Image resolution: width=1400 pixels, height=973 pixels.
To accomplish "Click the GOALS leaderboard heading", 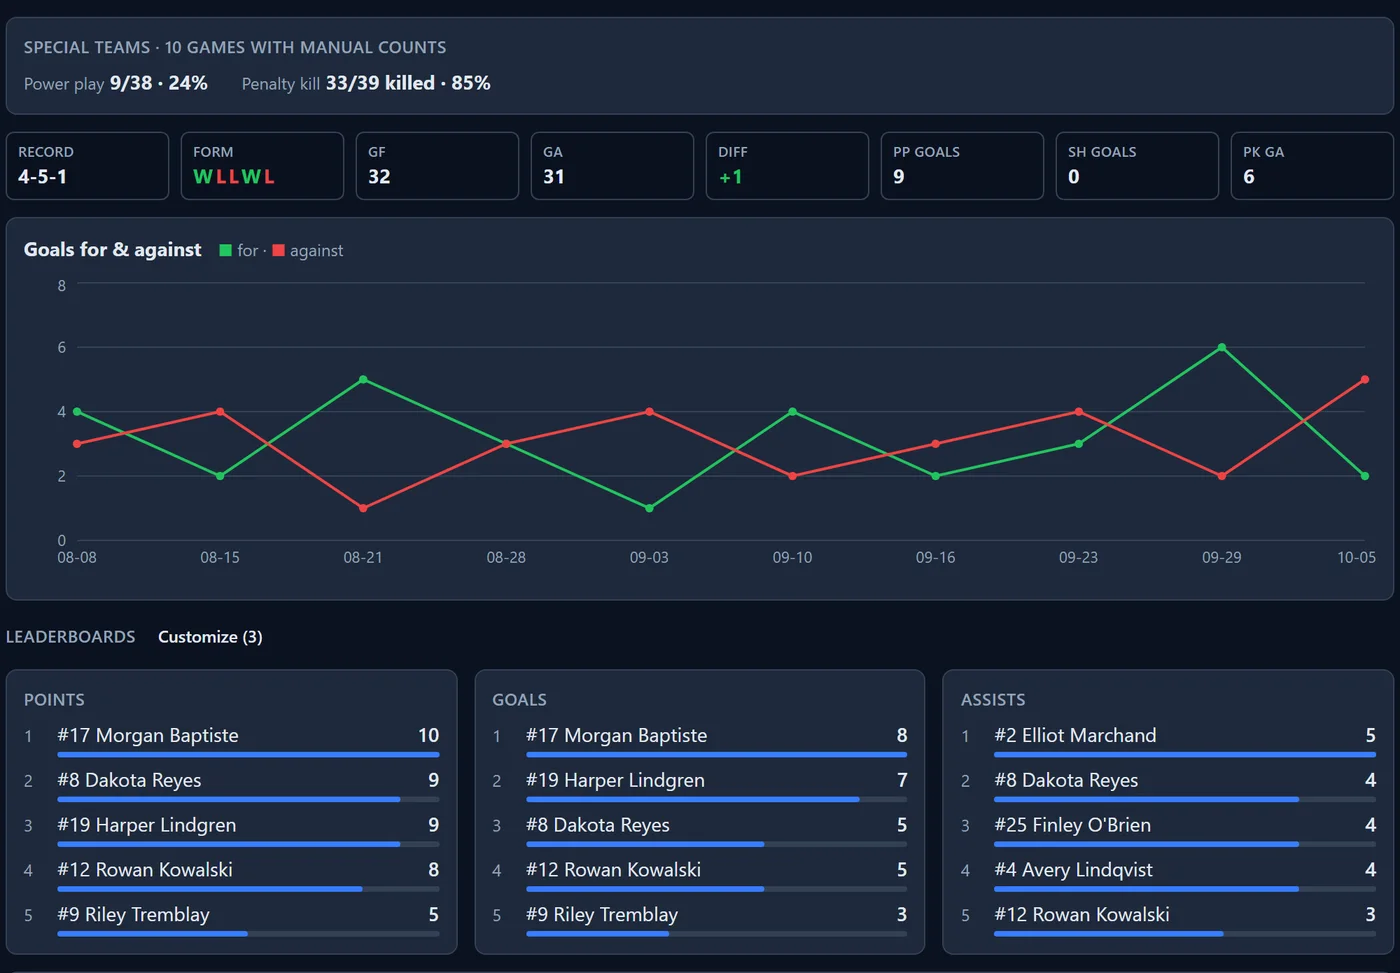I will 519,700.
